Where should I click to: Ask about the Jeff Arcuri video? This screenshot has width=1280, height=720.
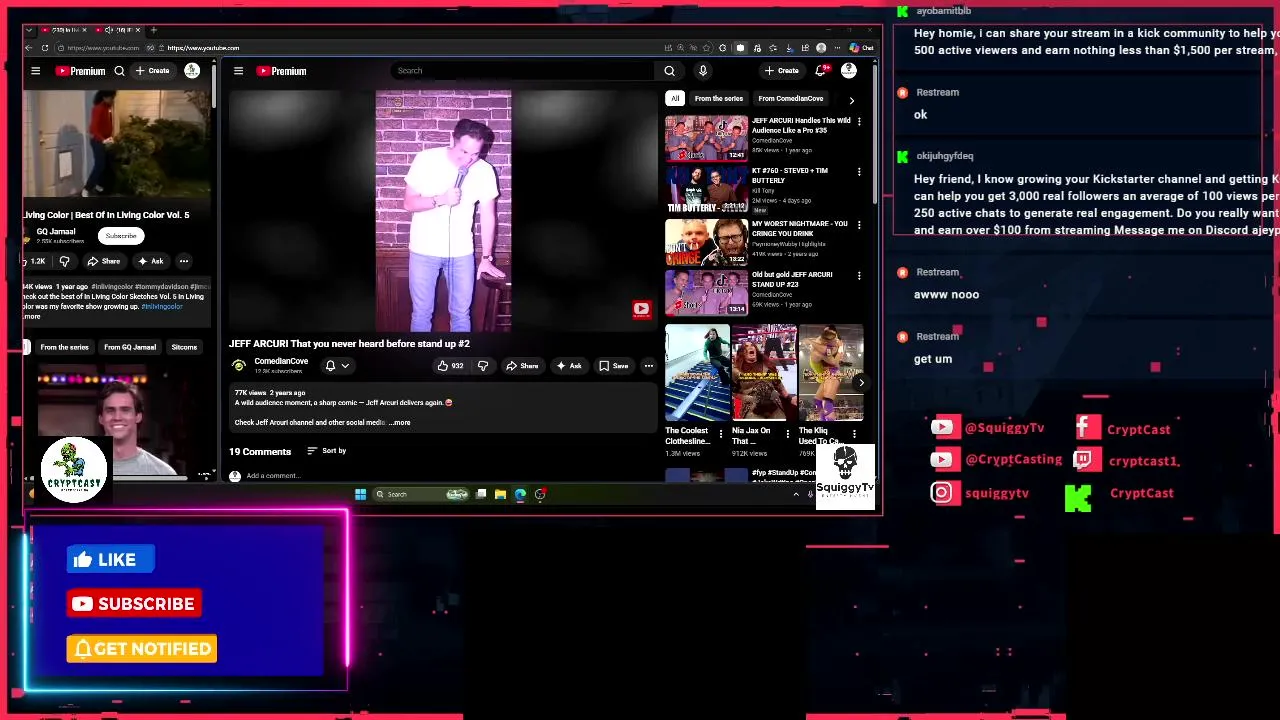coord(569,366)
